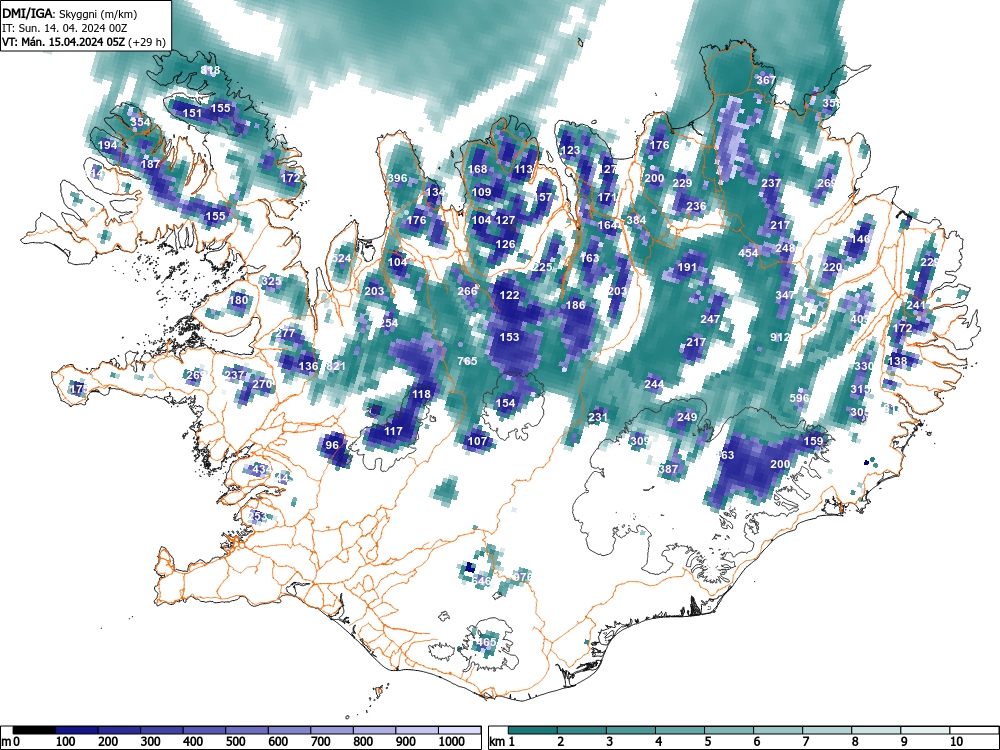Click the 387 visibility value

pyautogui.click(x=668, y=469)
